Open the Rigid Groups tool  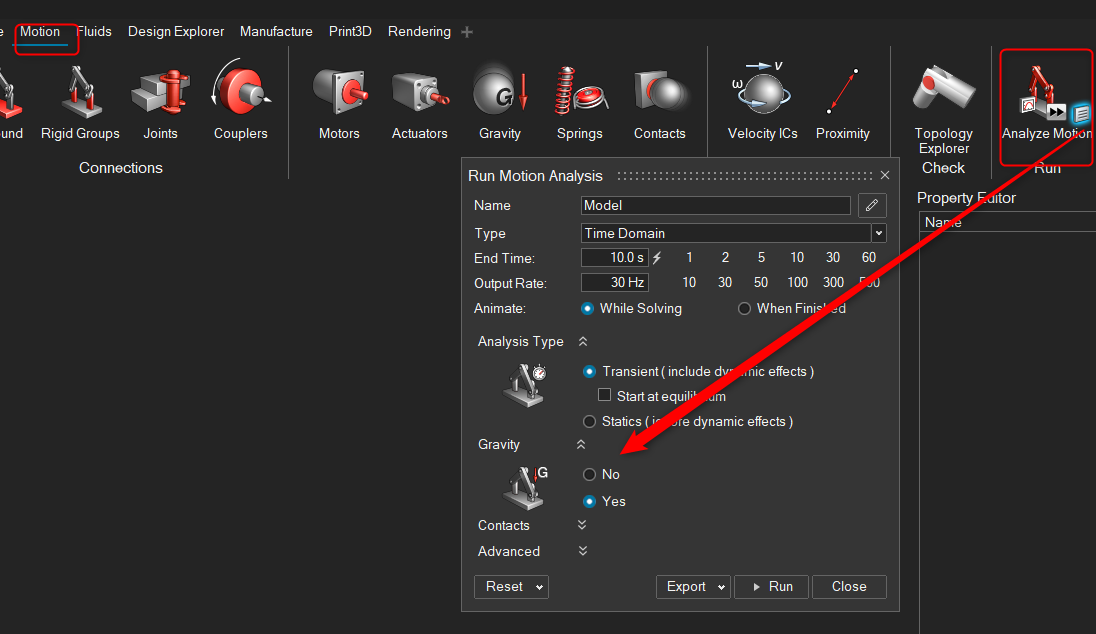point(80,103)
